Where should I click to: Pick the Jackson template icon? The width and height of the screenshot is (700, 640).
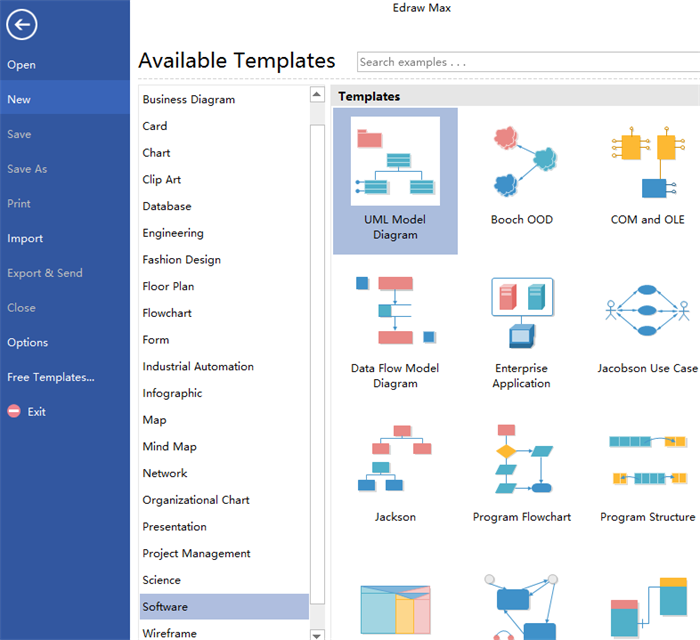(x=395, y=458)
